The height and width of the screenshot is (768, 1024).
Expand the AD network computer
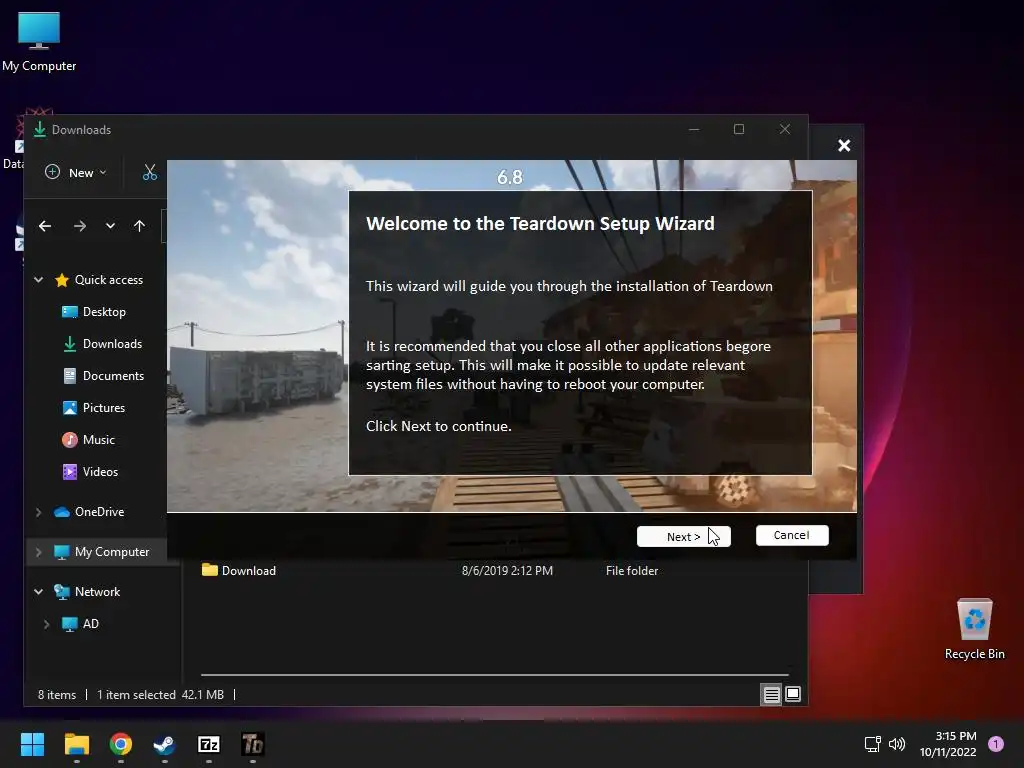(x=46, y=624)
